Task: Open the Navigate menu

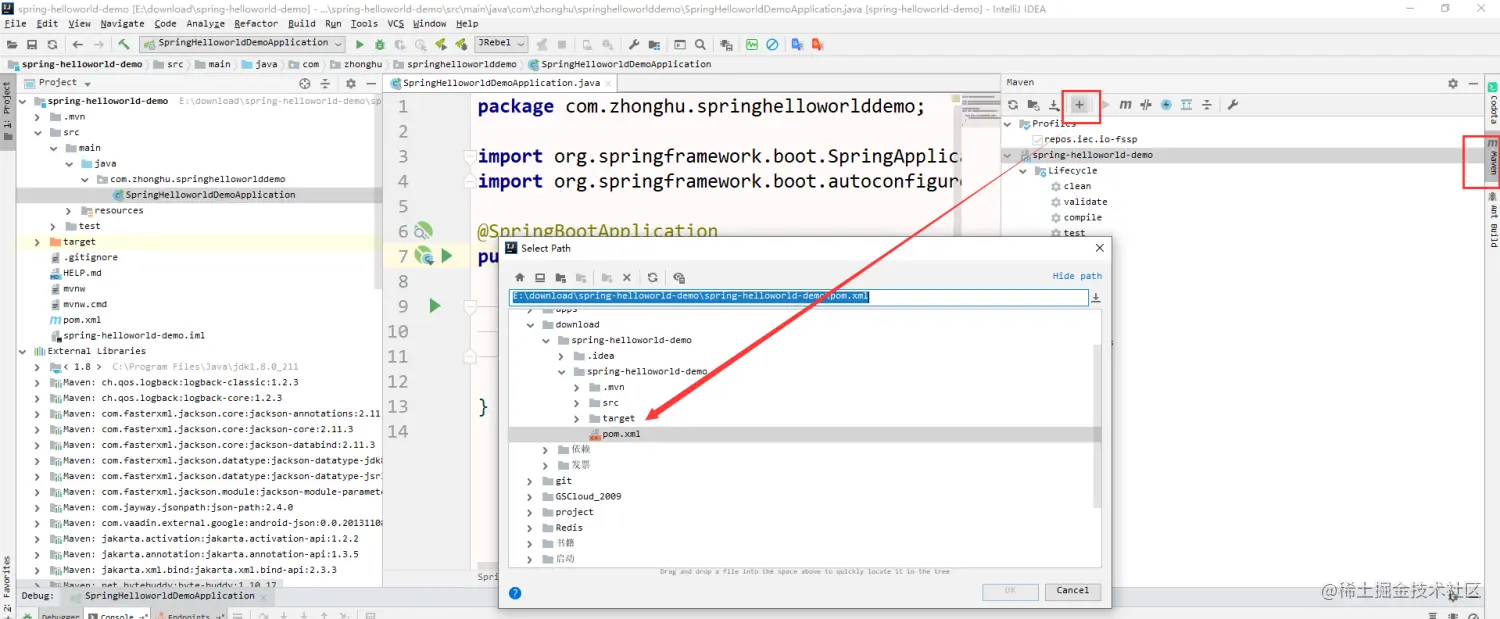Action: pos(122,24)
